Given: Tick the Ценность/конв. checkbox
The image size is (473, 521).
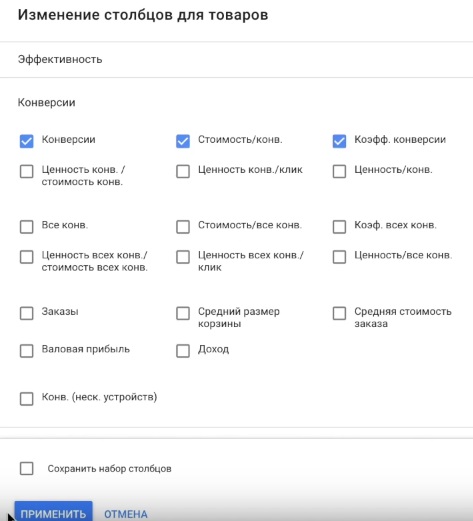Looking at the screenshot, I should [339, 171].
